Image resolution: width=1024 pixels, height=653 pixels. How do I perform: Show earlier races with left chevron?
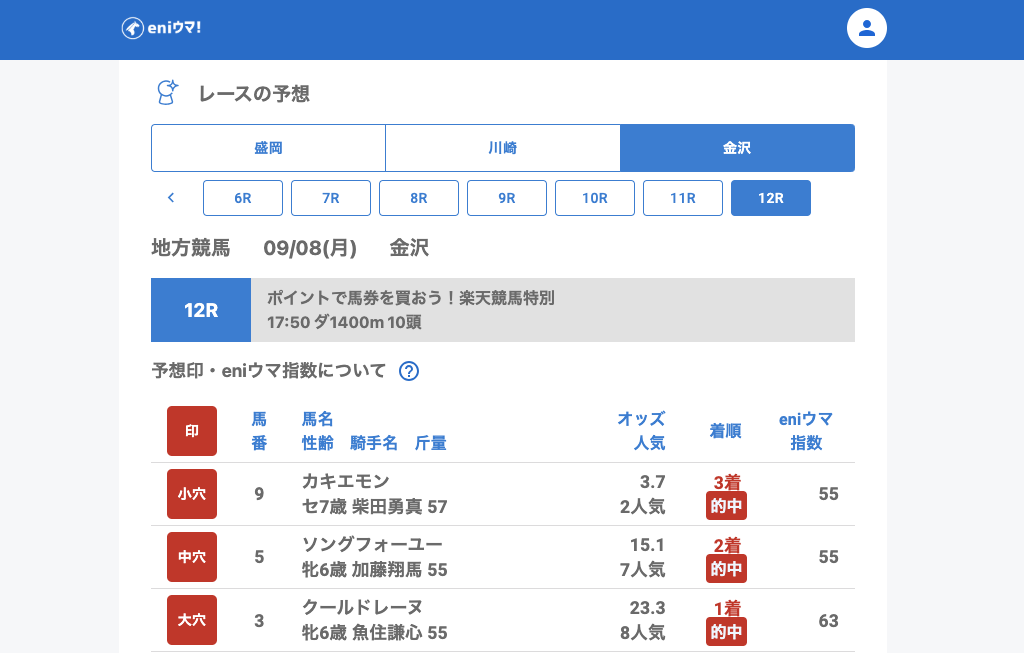171,198
